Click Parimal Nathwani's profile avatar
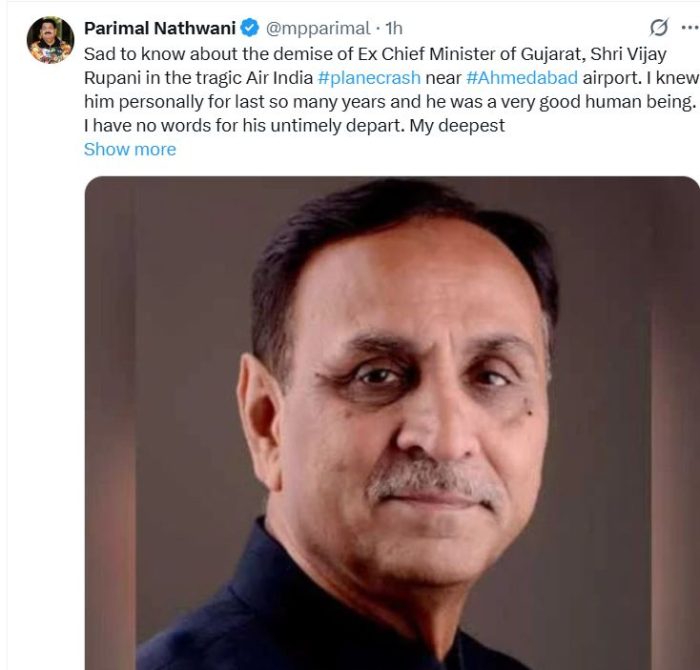The width and height of the screenshot is (700, 670). click(50, 40)
